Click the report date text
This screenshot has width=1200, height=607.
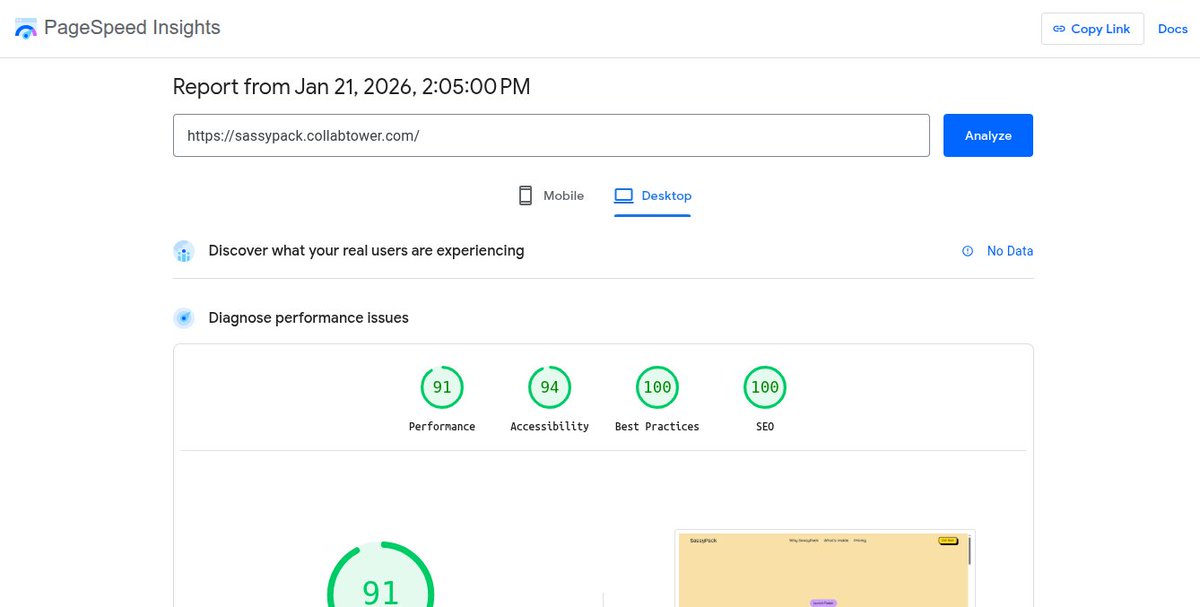351,87
